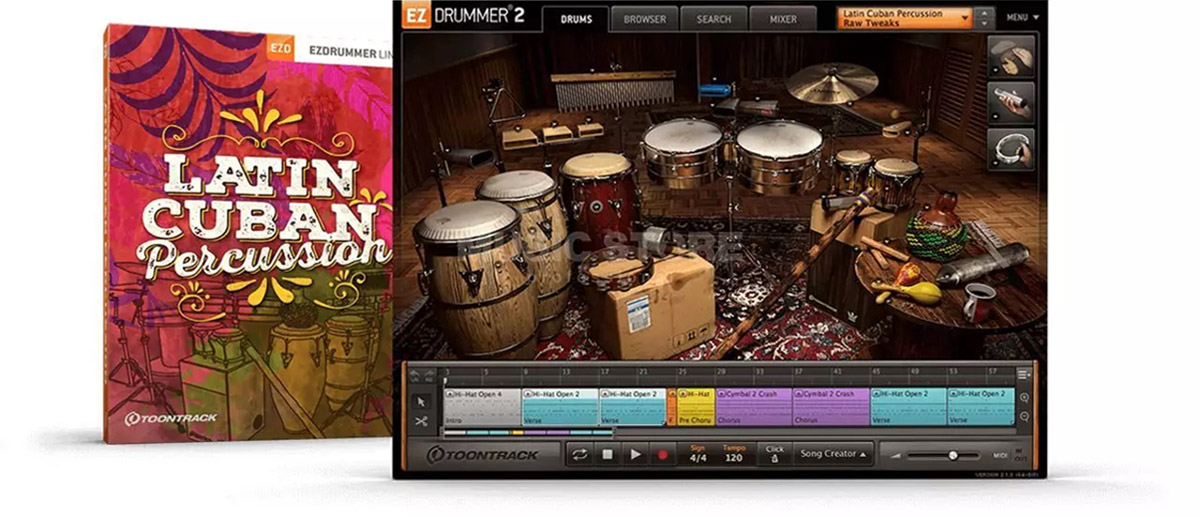The height and width of the screenshot is (517, 1200).
Task: Switch to the Mixer tab
Action: [783, 19]
